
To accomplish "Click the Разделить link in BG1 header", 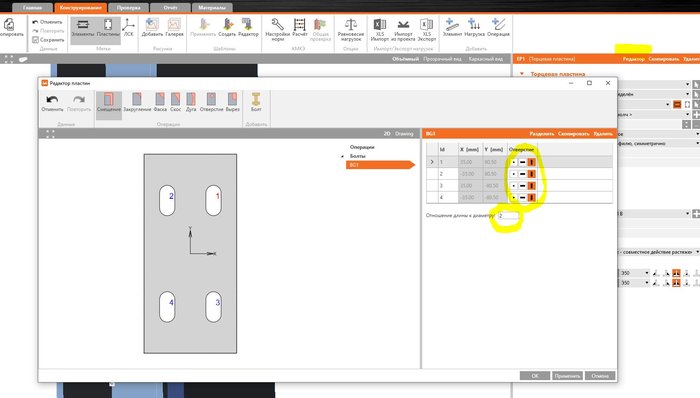I will point(542,134).
